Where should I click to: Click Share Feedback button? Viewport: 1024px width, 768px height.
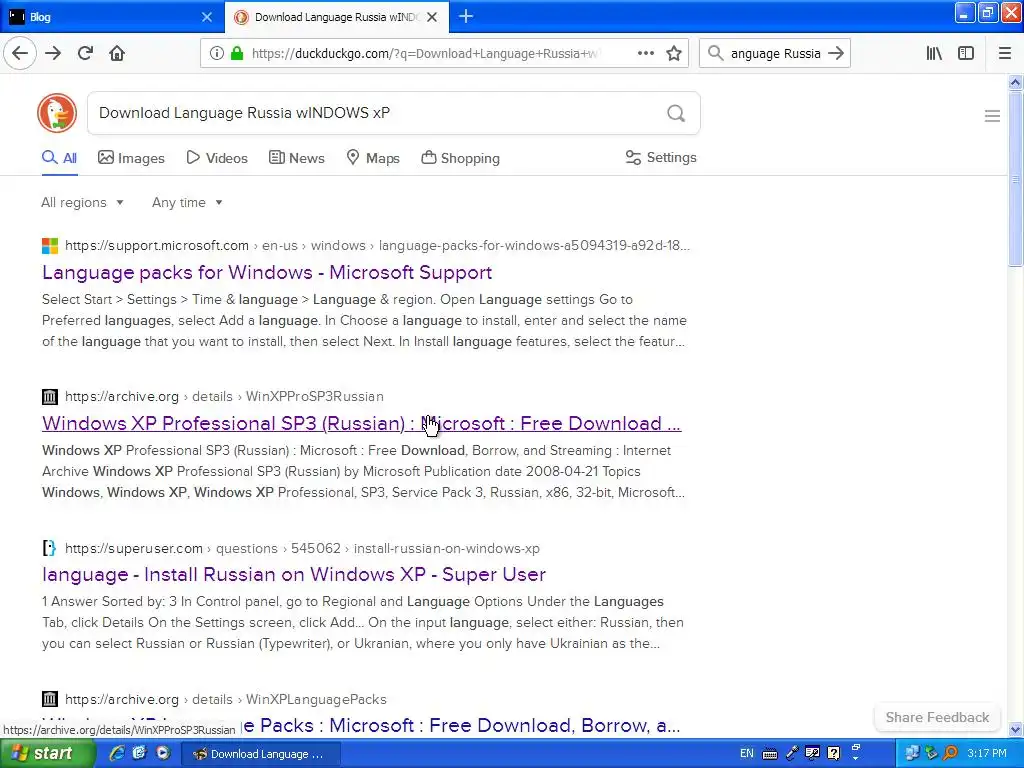pyautogui.click(x=937, y=717)
